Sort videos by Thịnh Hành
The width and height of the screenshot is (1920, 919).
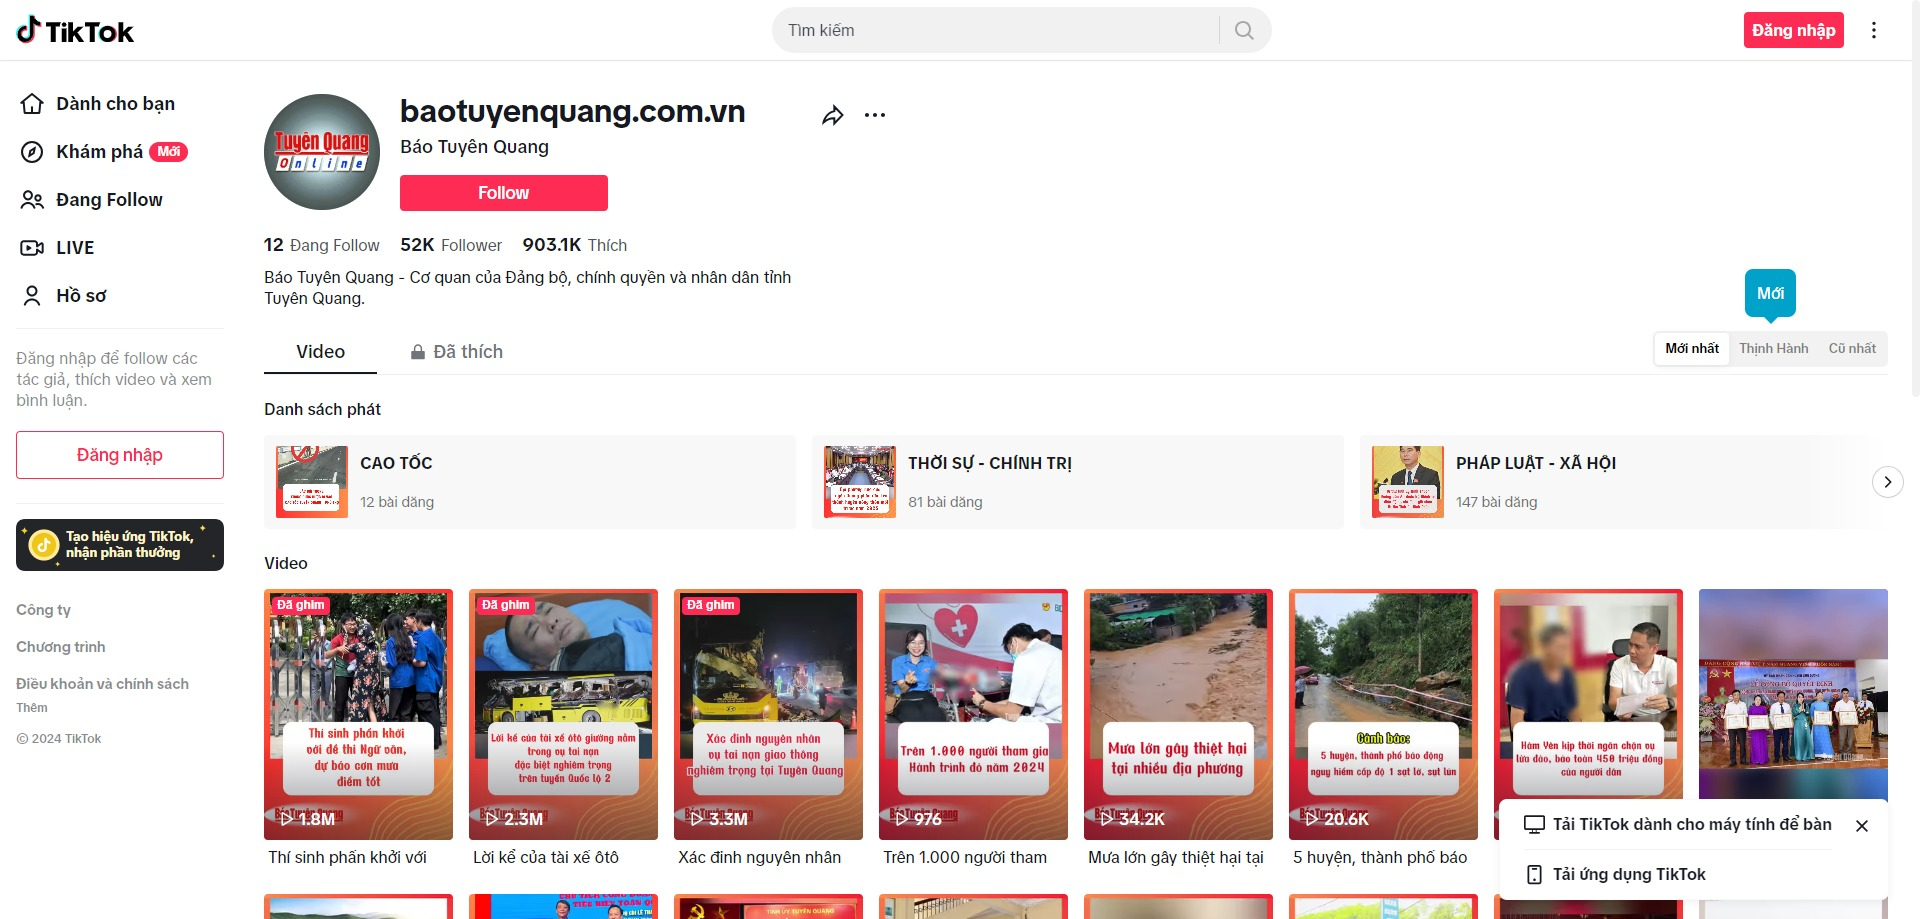click(x=1773, y=348)
